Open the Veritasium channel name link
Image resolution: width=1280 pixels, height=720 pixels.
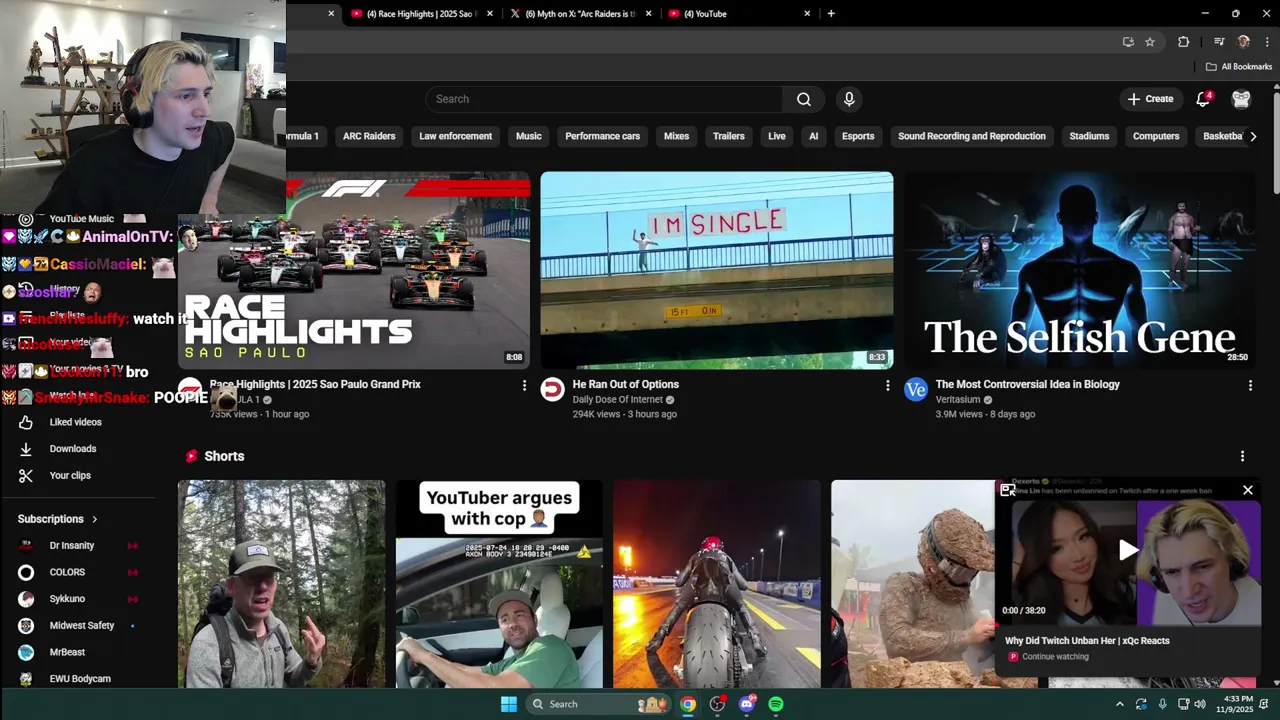tap(958, 400)
